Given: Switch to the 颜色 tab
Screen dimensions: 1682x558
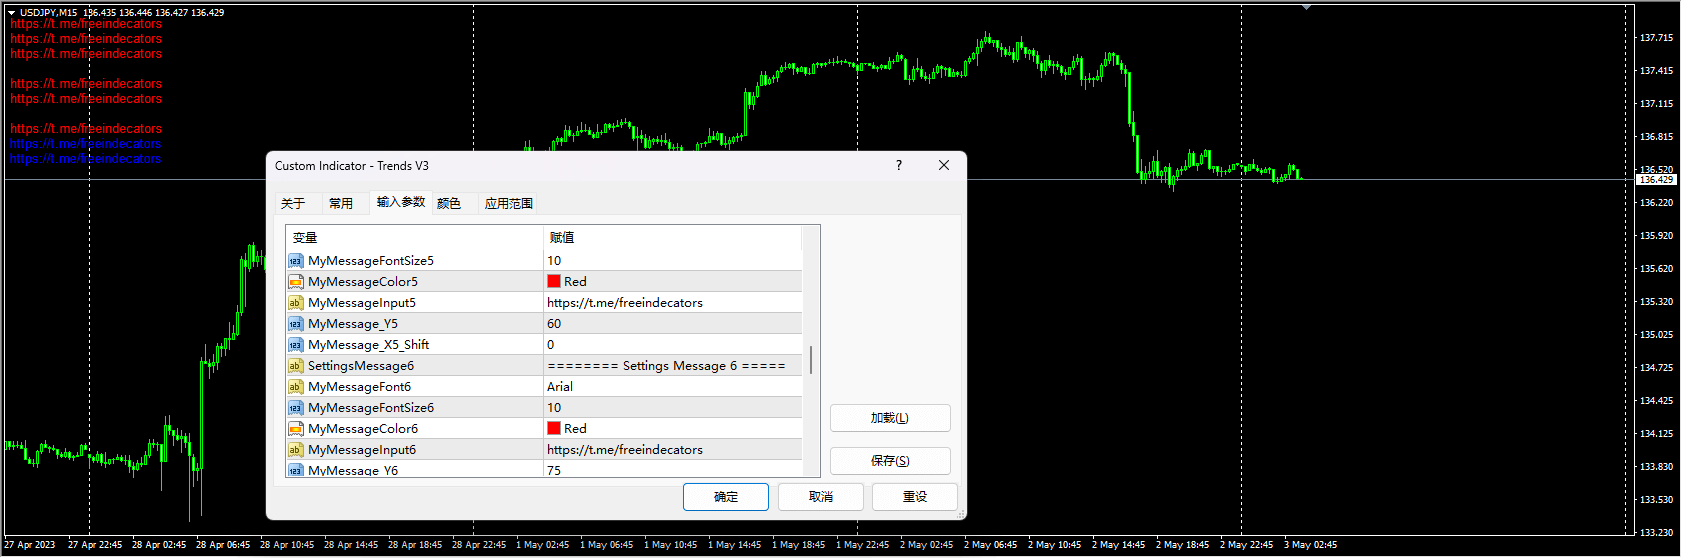Looking at the screenshot, I should click(x=449, y=204).
